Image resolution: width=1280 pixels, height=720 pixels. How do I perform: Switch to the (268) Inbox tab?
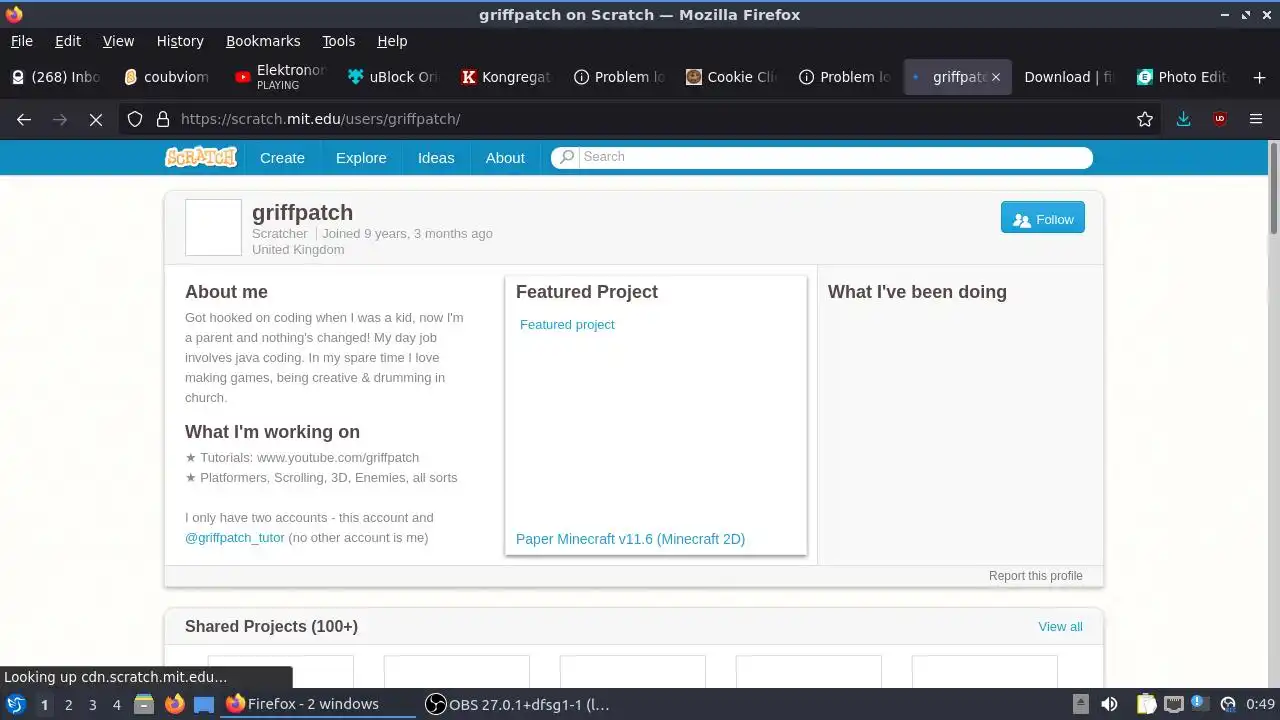pyautogui.click(x=57, y=77)
